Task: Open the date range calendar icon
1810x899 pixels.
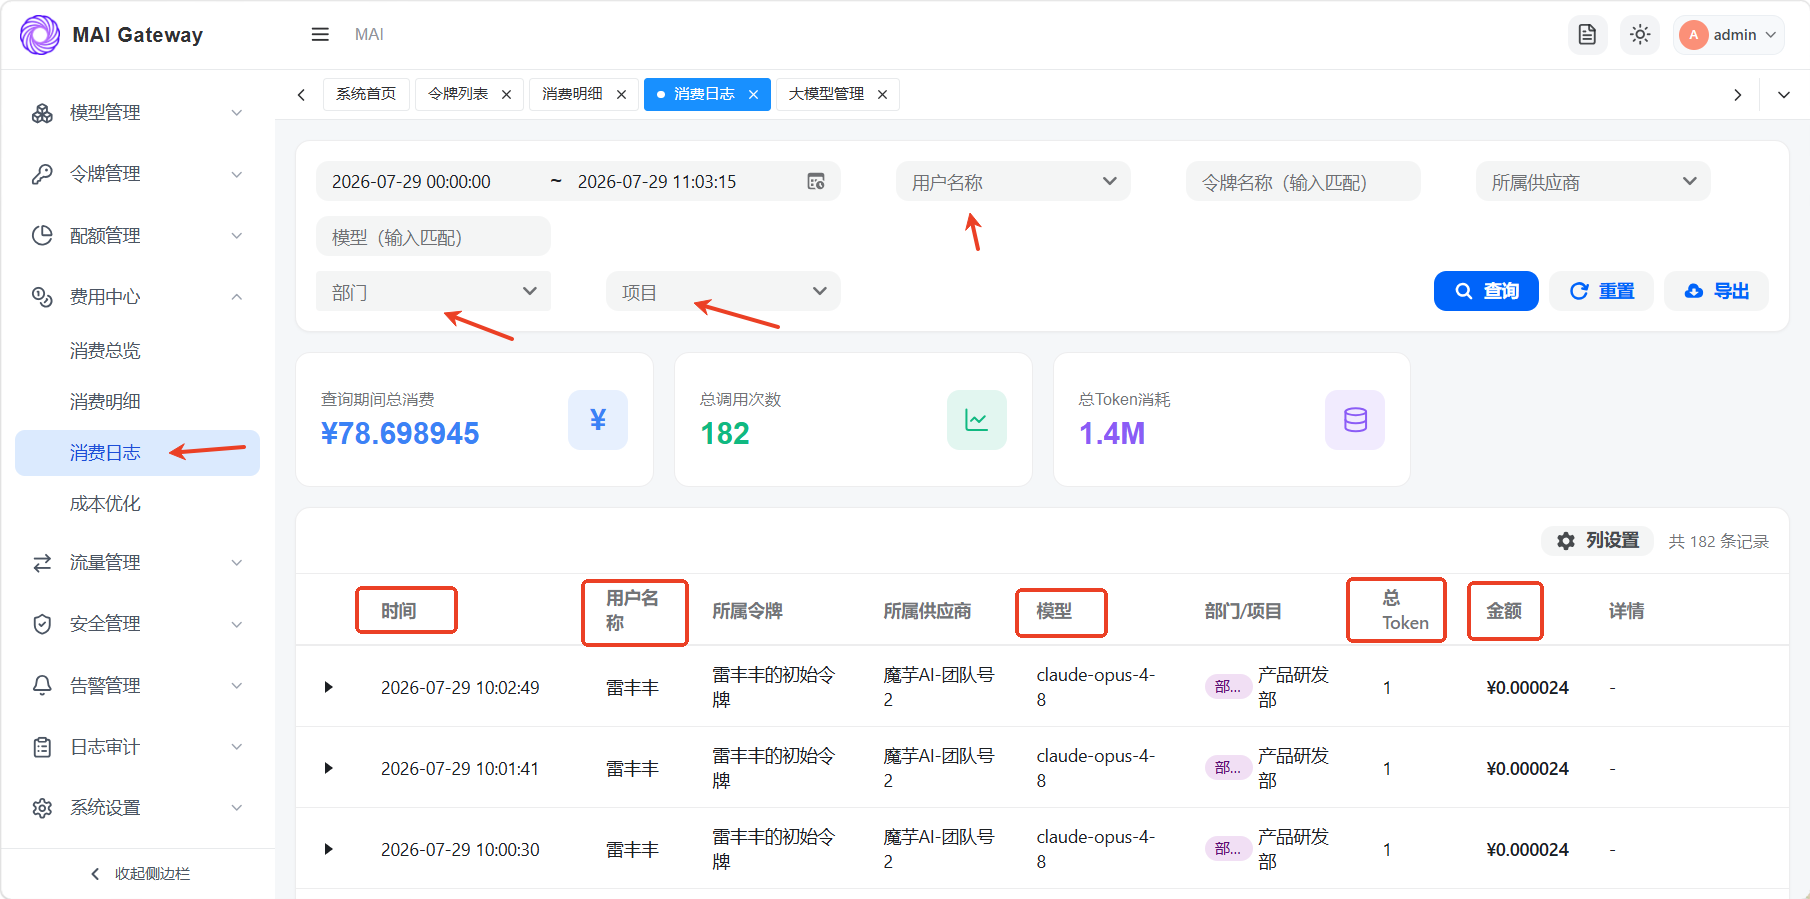Action: tap(816, 181)
